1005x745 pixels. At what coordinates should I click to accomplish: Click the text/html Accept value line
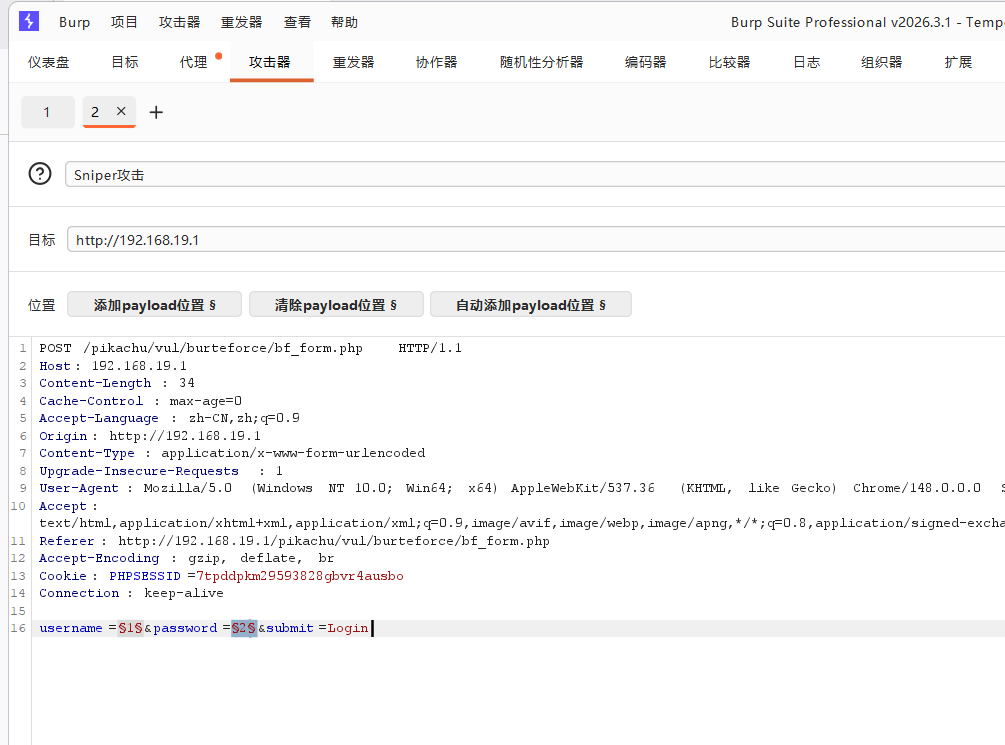[522, 523]
